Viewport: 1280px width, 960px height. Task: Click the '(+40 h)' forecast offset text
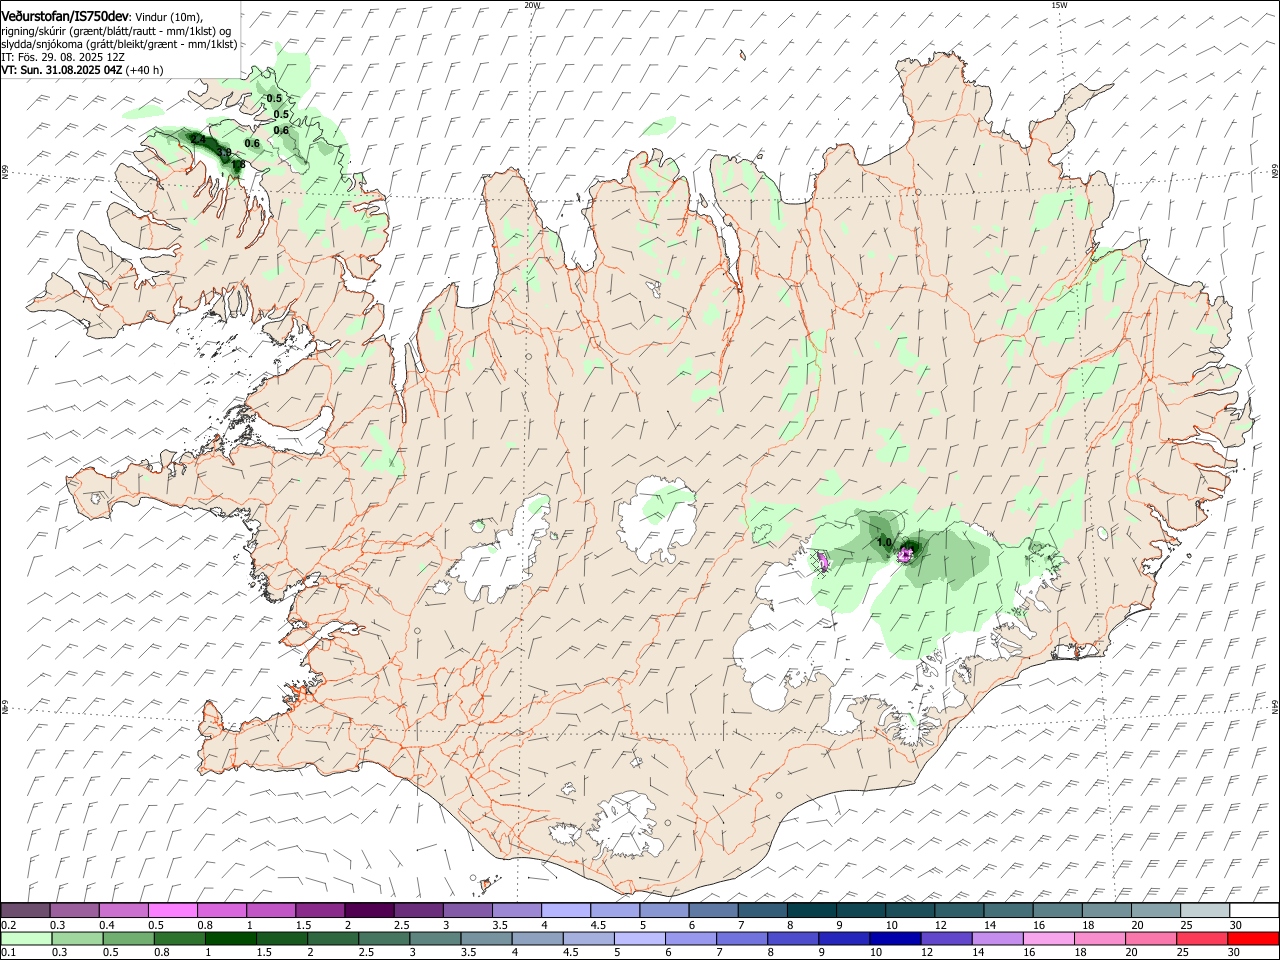(144, 70)
